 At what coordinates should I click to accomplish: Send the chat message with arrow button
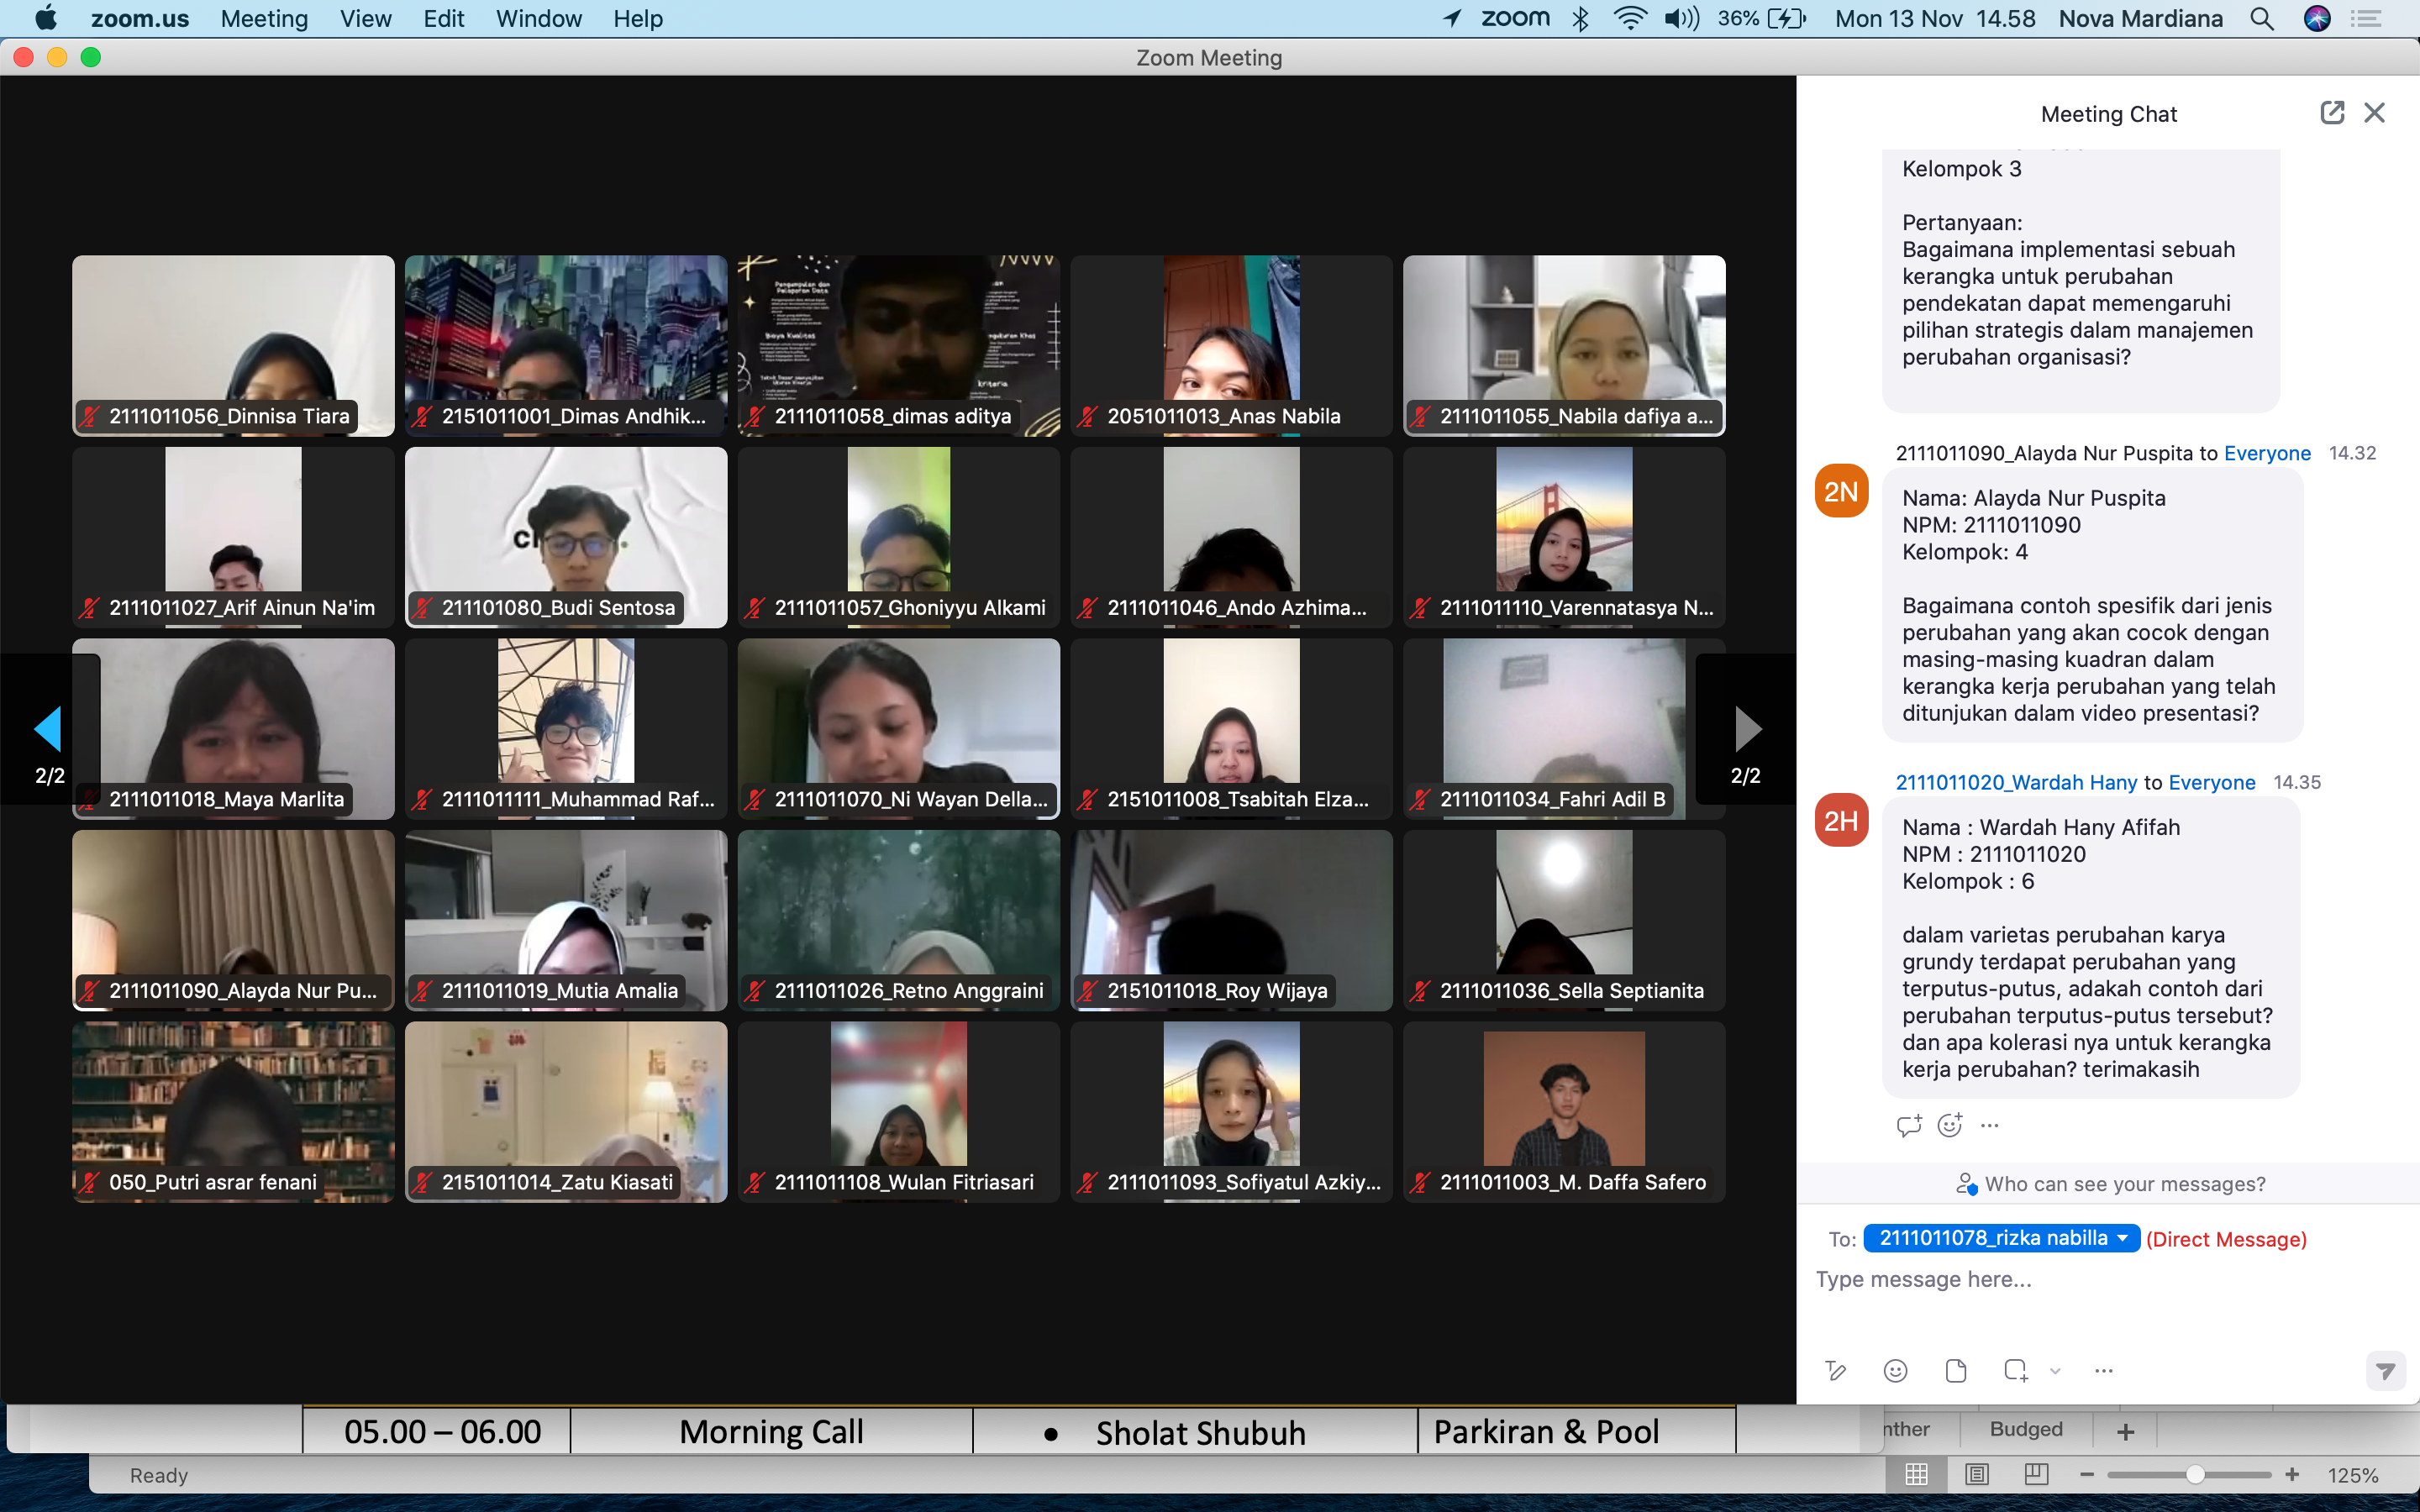pos(2385,1371)
